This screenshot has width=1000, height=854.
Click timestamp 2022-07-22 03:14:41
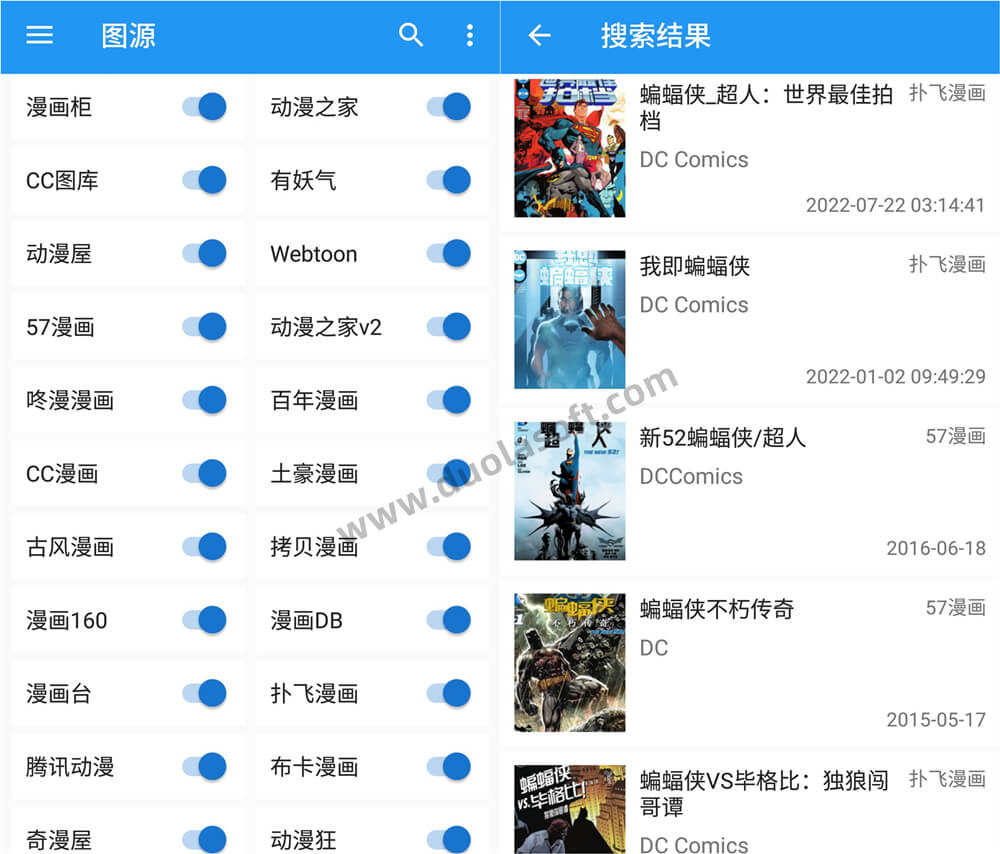[x=895, y=205]
